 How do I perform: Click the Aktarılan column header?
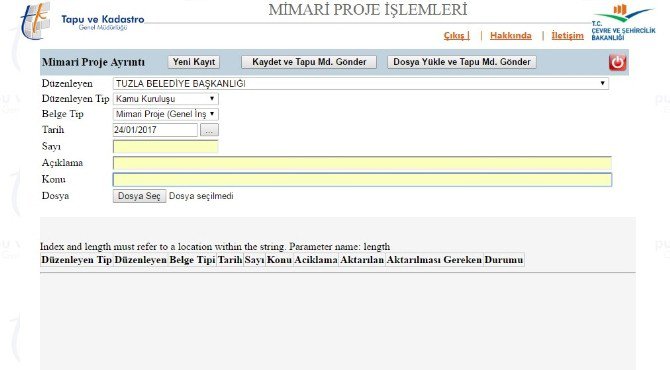[x=362, y=260]
